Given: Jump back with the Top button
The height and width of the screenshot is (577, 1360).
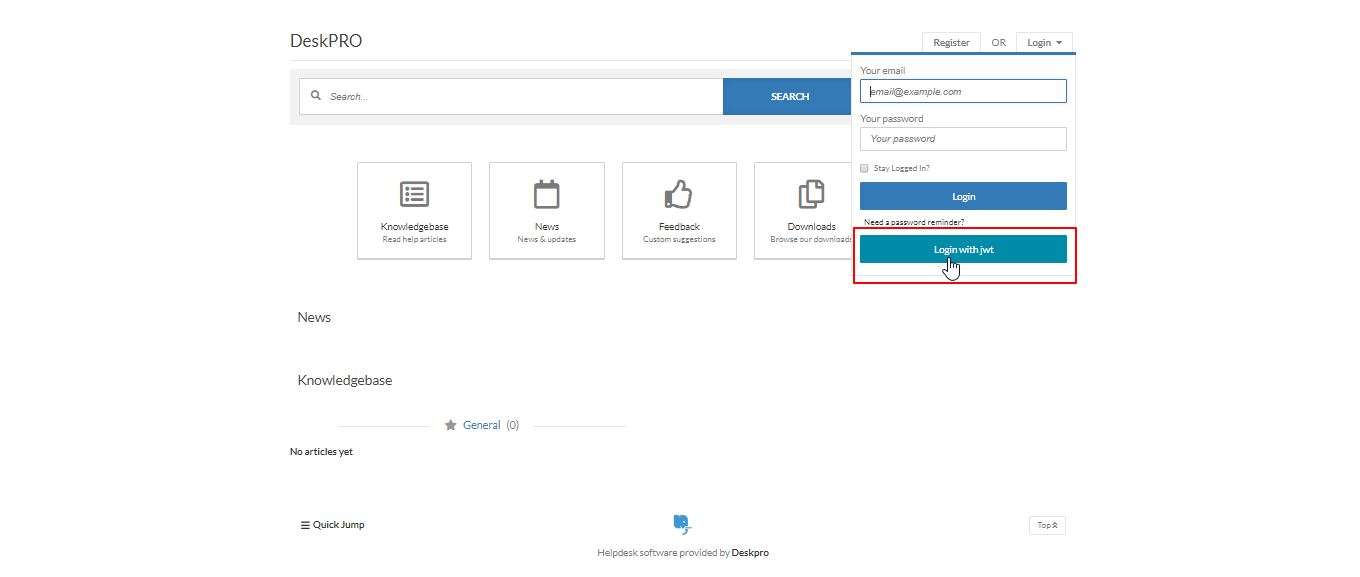Looking at the screenshot, I should 1047,525.
